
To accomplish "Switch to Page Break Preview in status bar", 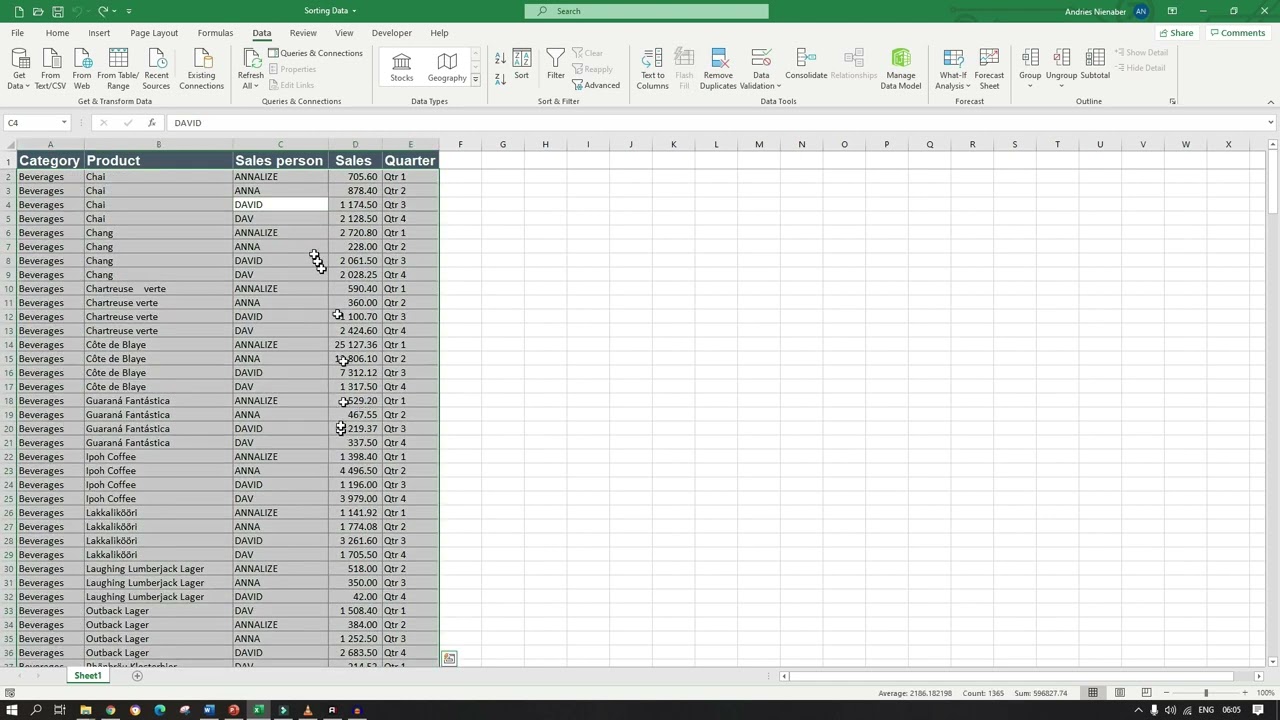I will [x=1146, y=693].
